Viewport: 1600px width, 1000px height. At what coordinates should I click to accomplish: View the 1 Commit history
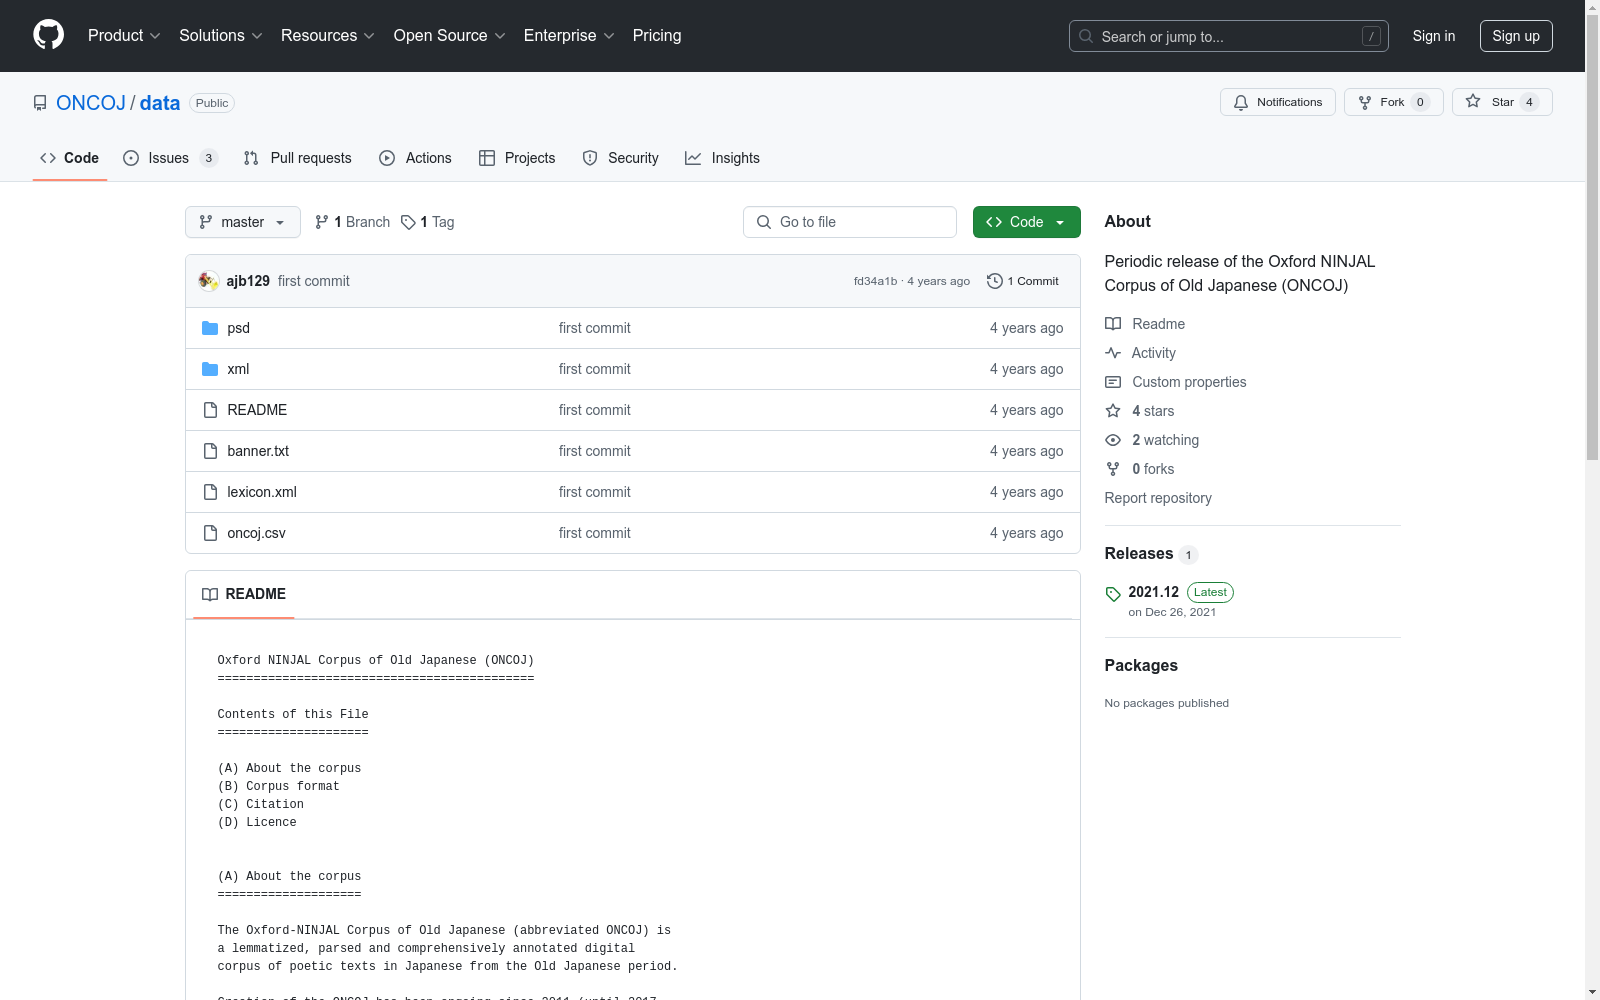coord(1023,281)
